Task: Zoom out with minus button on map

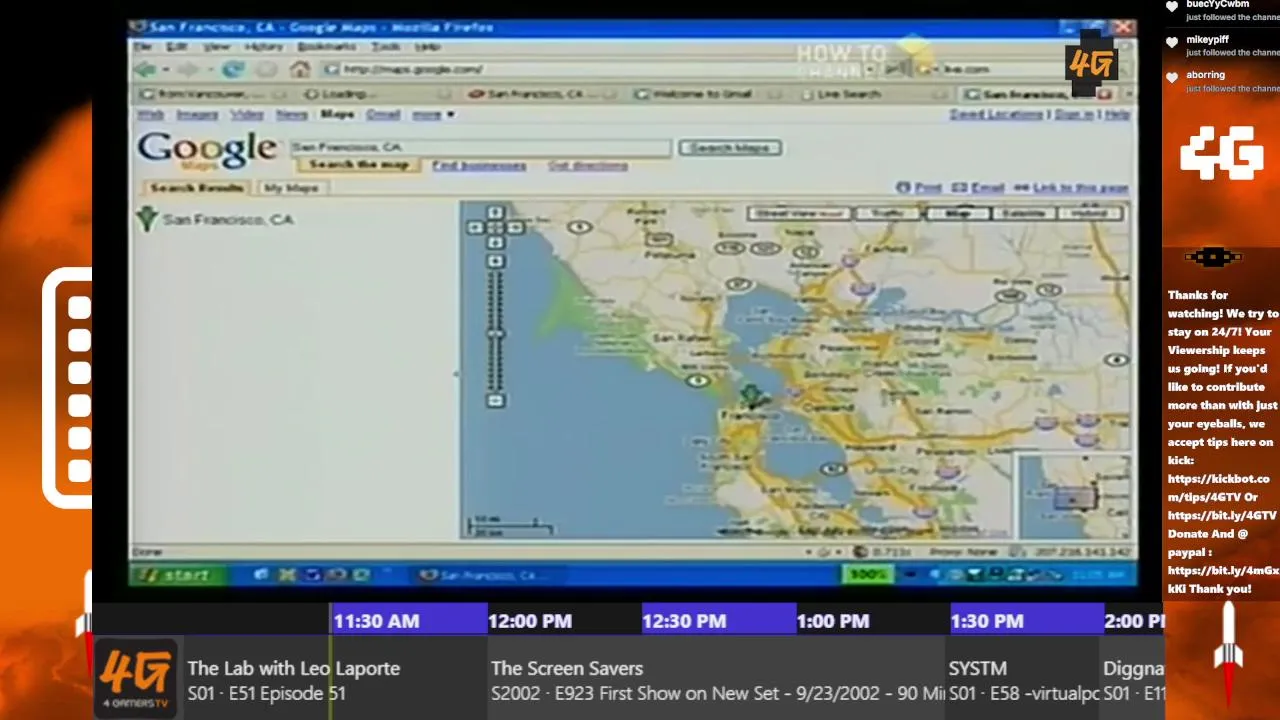Action: 495,401
